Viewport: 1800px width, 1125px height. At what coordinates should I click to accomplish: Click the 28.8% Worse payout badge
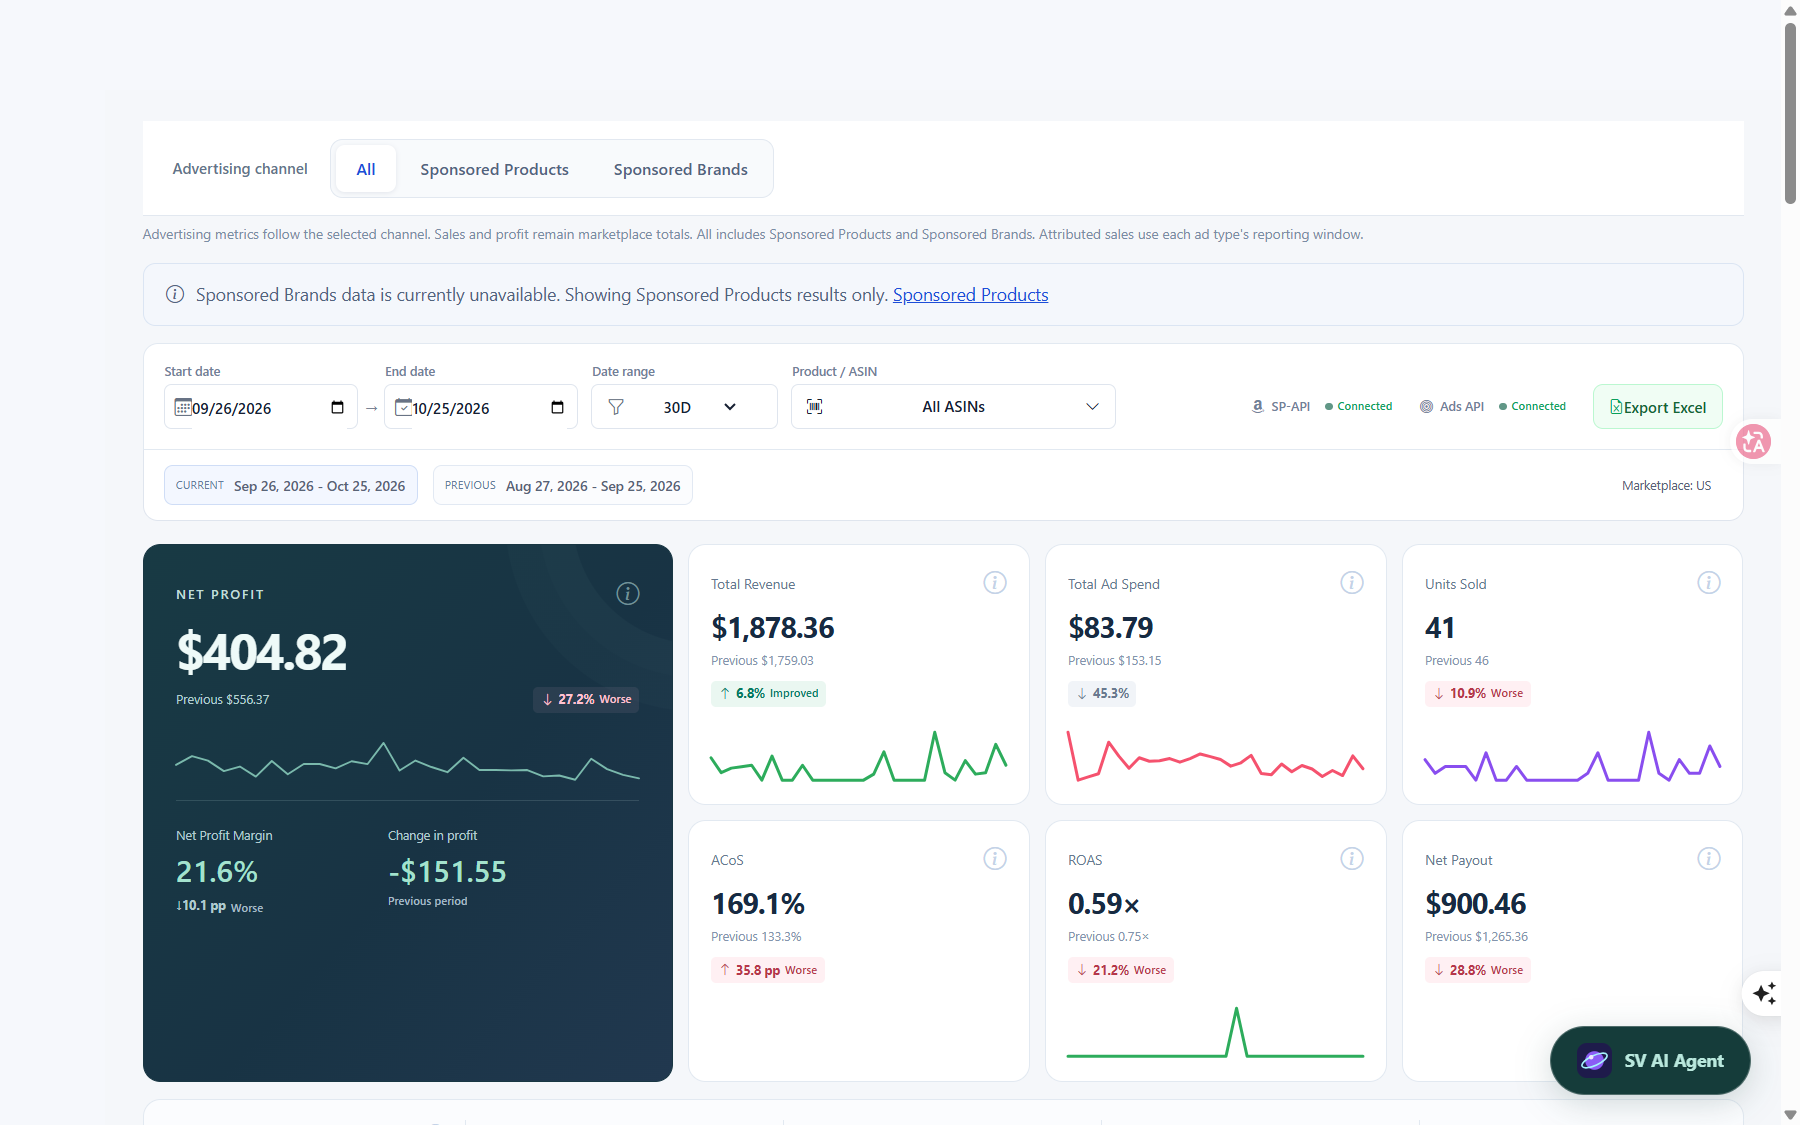pos(1477,970)
